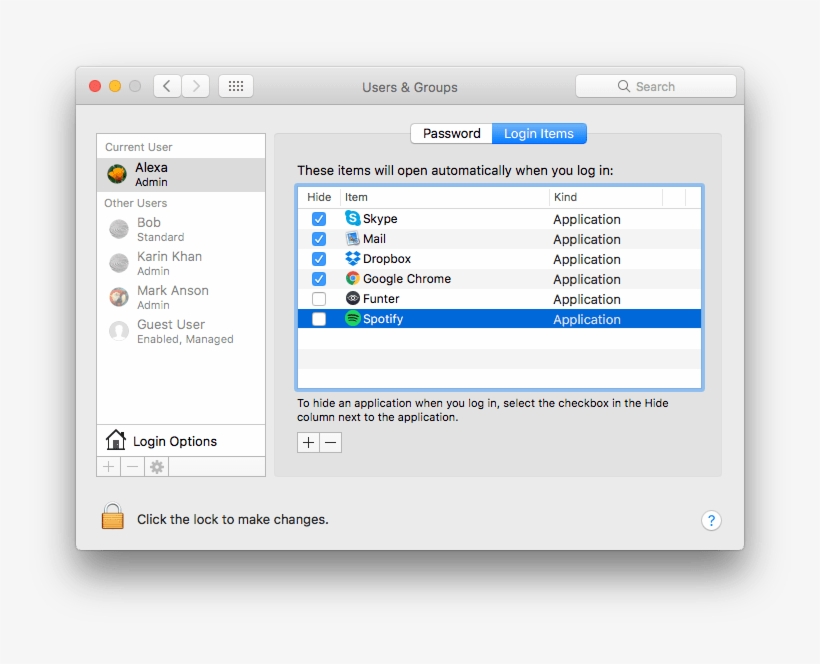Open the gear action menu below the user list
This screenshot has height=664, width=820.
pyautogui.click(x=157, y=465)
